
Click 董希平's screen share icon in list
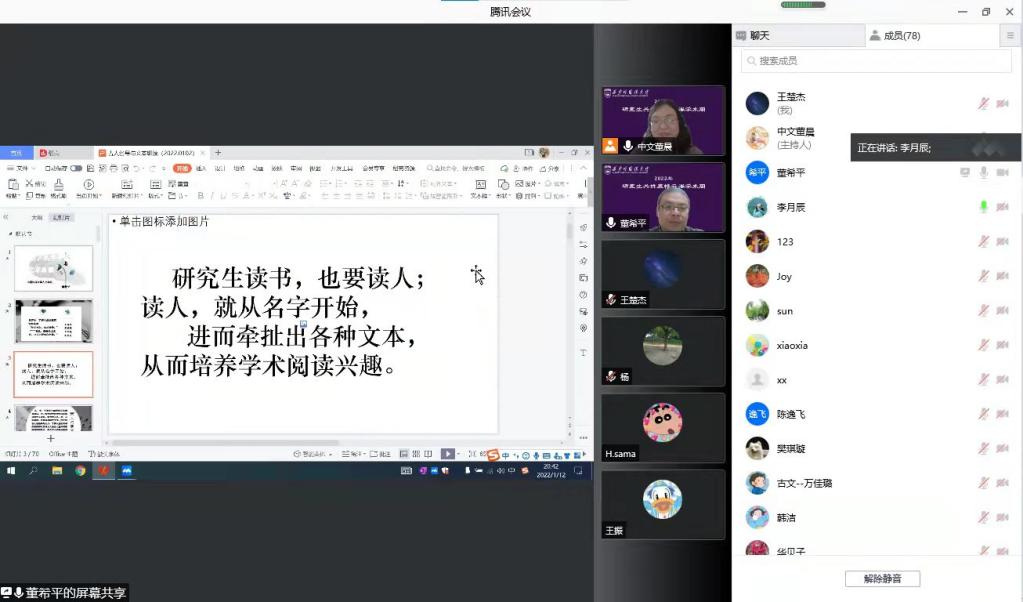965,173
